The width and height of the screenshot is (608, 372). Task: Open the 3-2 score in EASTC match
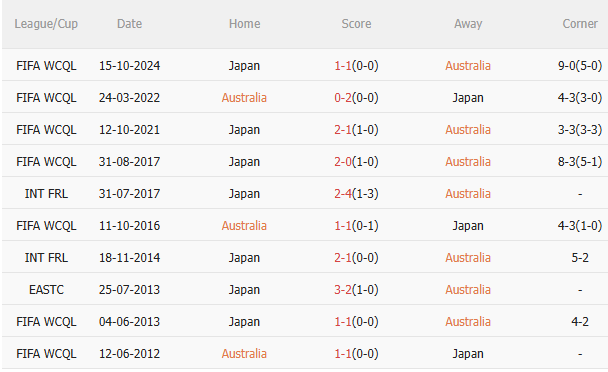click(x=343, y=290)
